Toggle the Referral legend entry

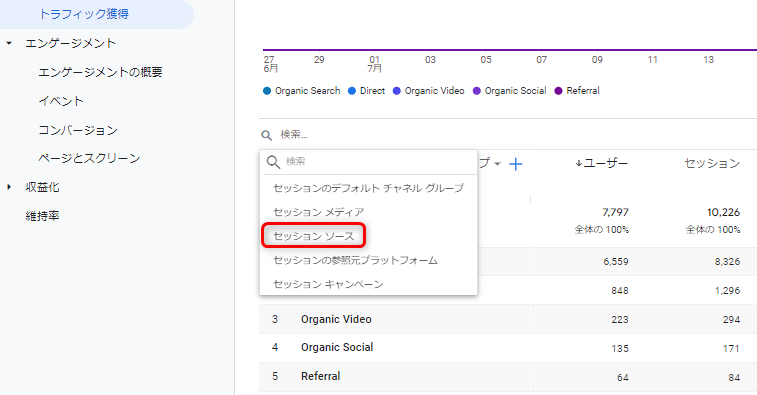click(x=577, y=91)
